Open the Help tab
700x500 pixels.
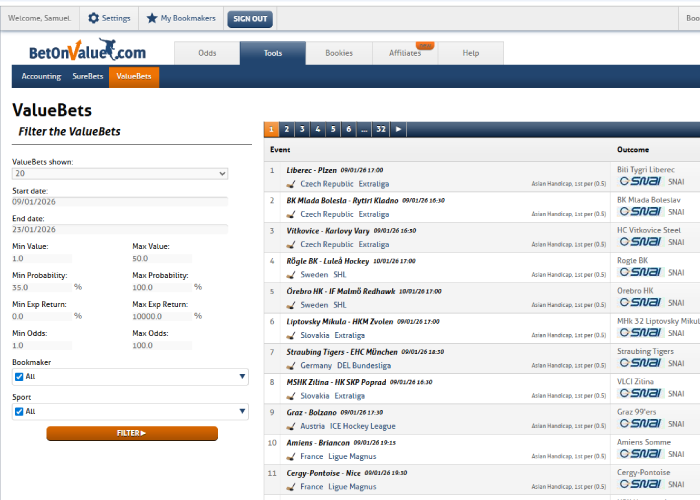click(471, 53)
